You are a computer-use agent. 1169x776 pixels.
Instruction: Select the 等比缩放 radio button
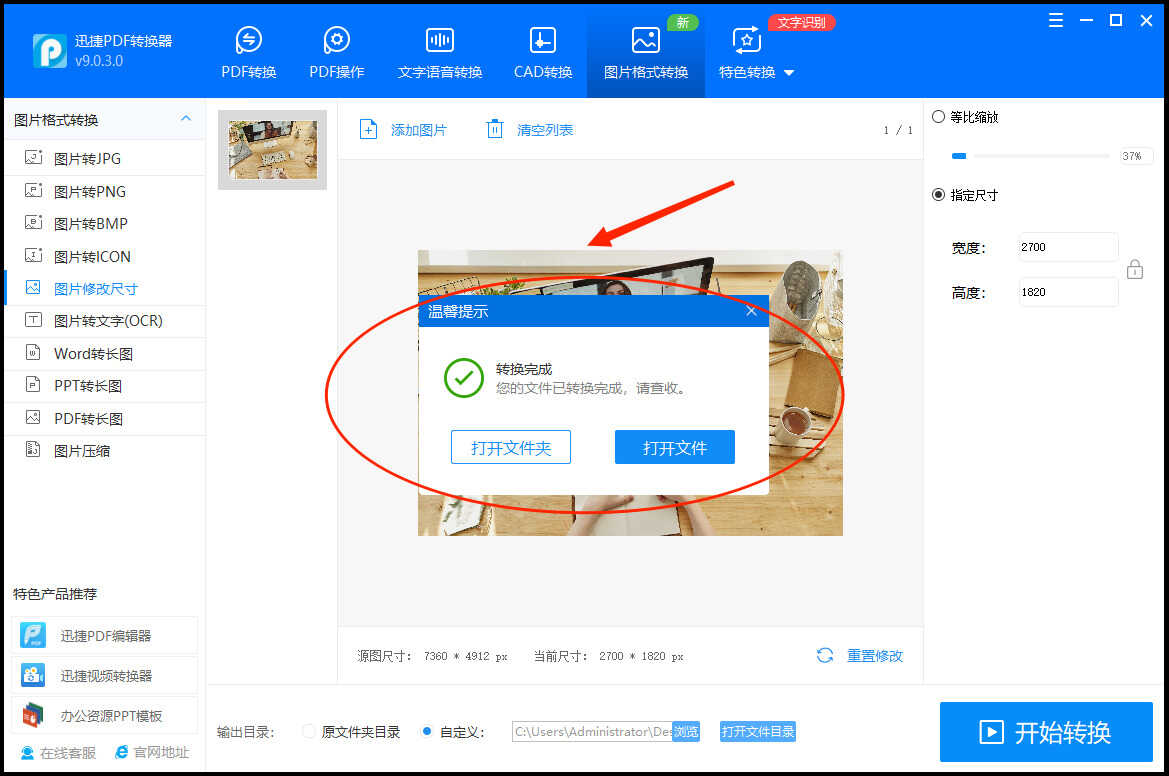939,116
